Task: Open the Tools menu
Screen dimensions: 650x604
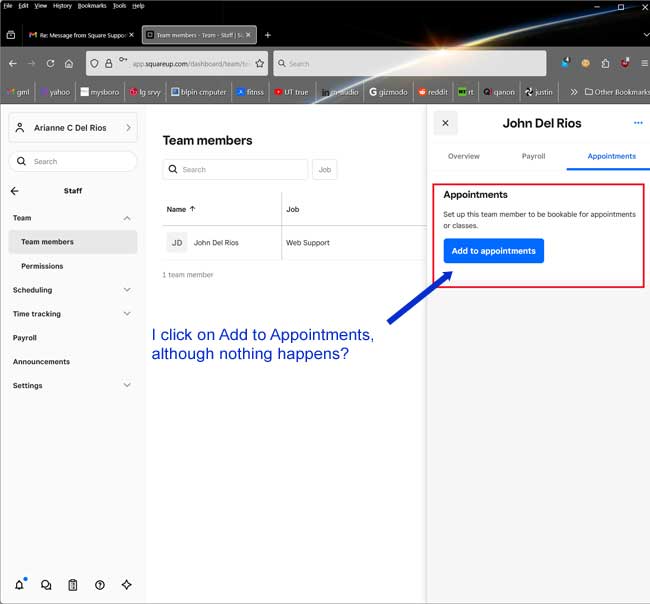Action: pyautogui.click(x=119, y=6)
